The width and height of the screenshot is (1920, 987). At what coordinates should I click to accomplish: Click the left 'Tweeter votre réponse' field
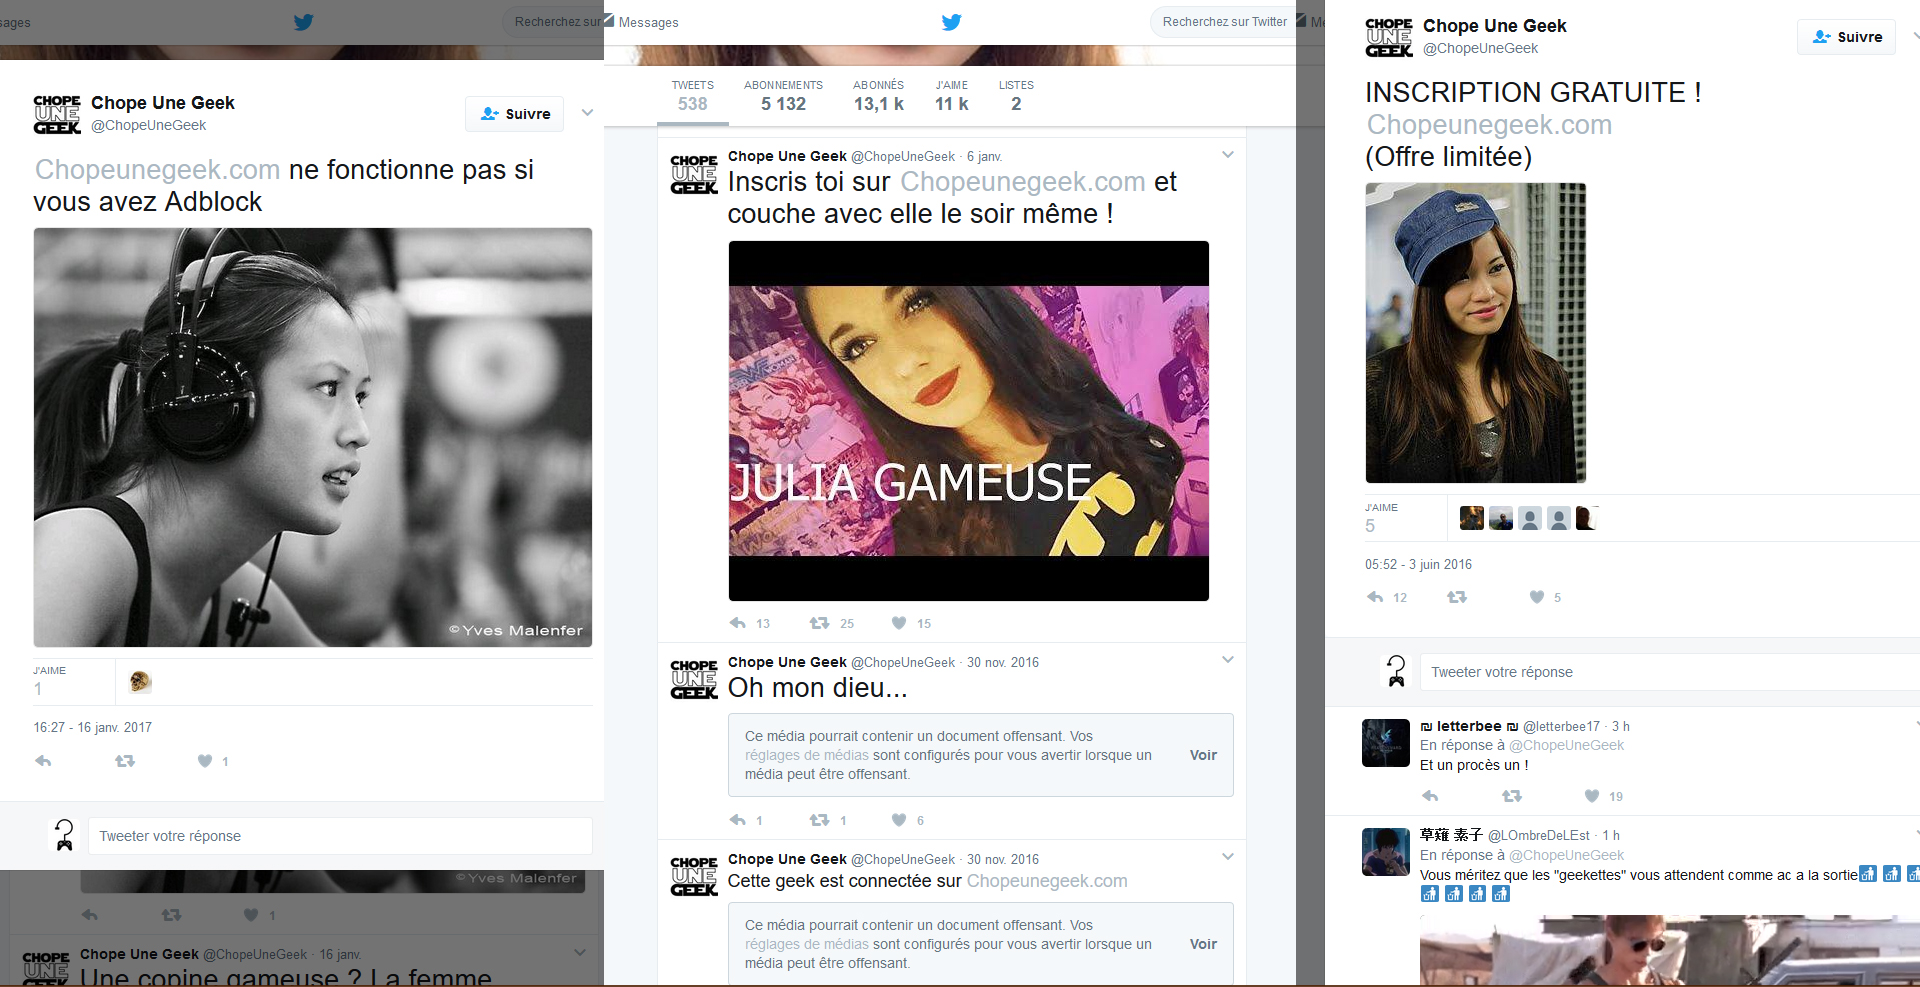340,836
